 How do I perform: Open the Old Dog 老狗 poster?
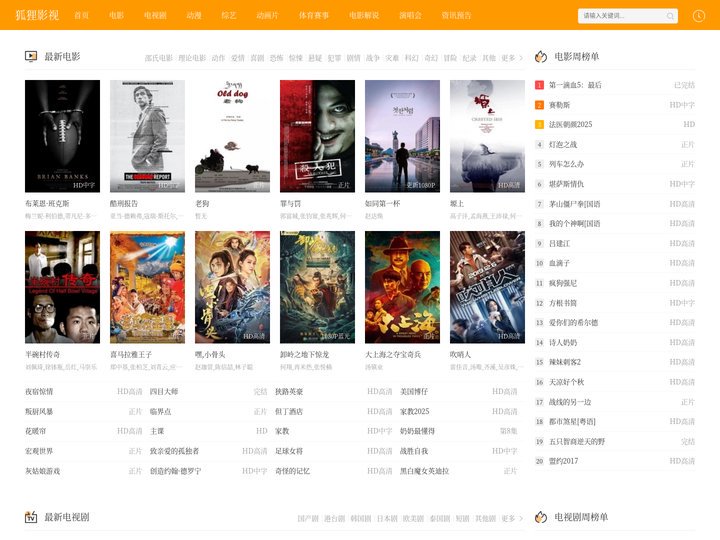(232, 136)
